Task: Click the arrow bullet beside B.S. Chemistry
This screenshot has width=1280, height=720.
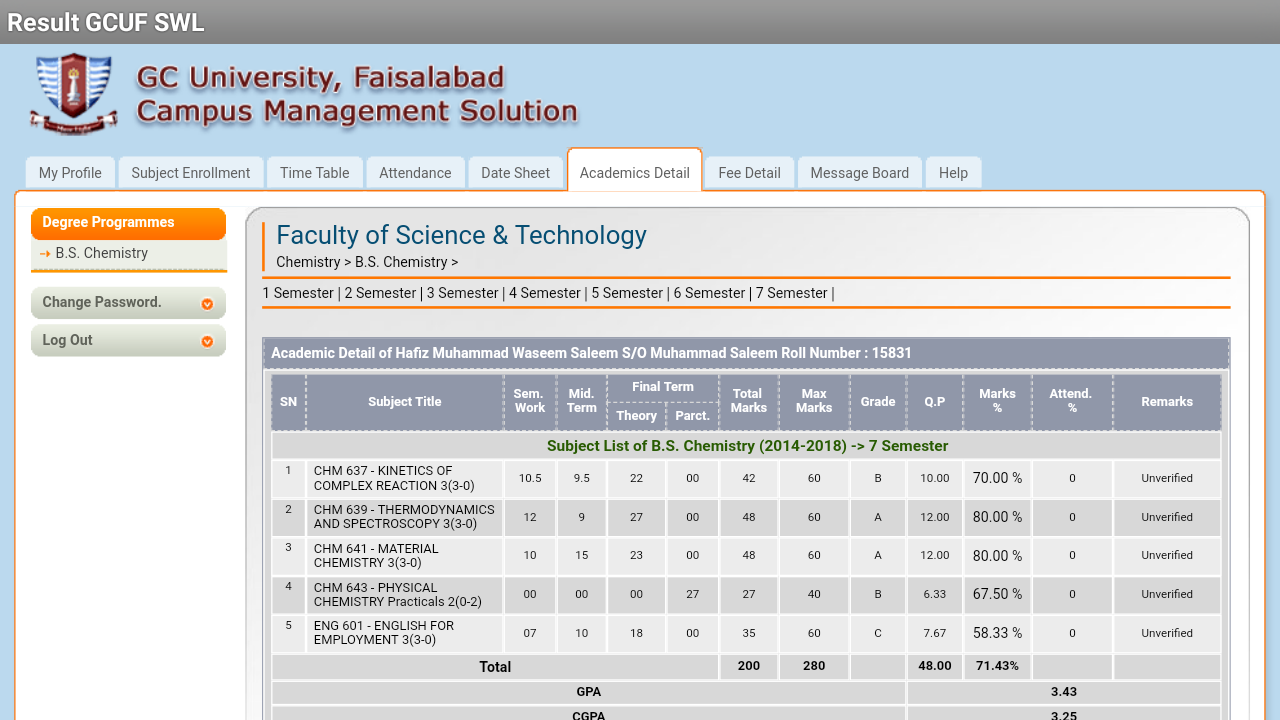Action: (x=45, y=254)
